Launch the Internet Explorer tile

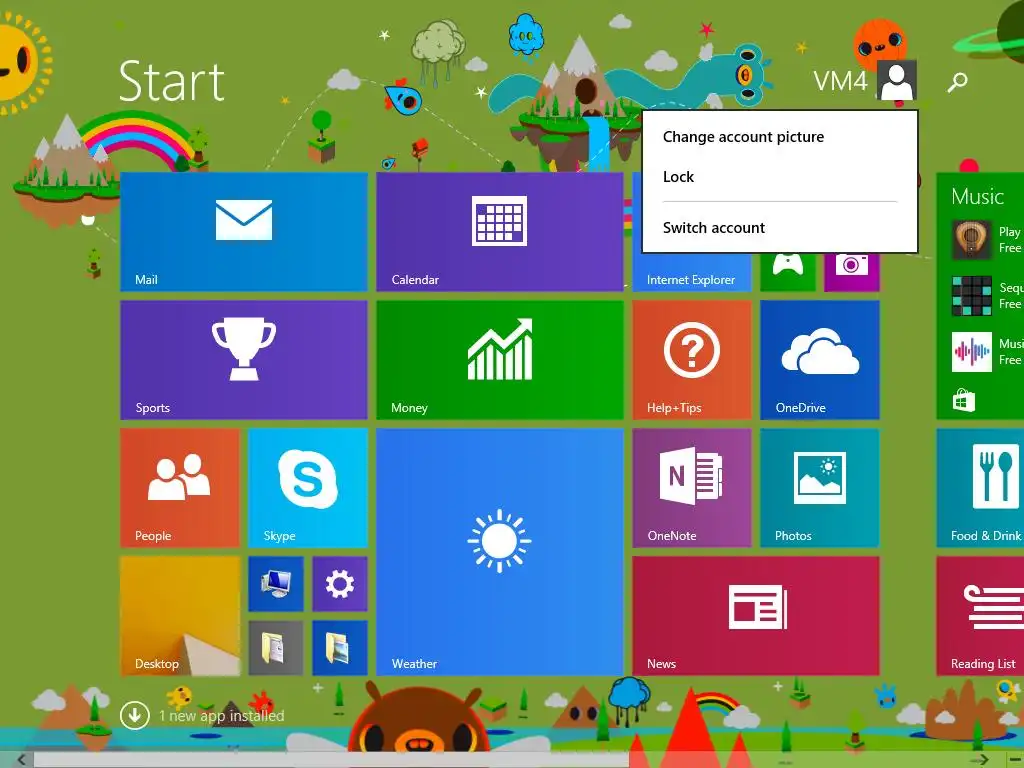[x=691, y=272]
